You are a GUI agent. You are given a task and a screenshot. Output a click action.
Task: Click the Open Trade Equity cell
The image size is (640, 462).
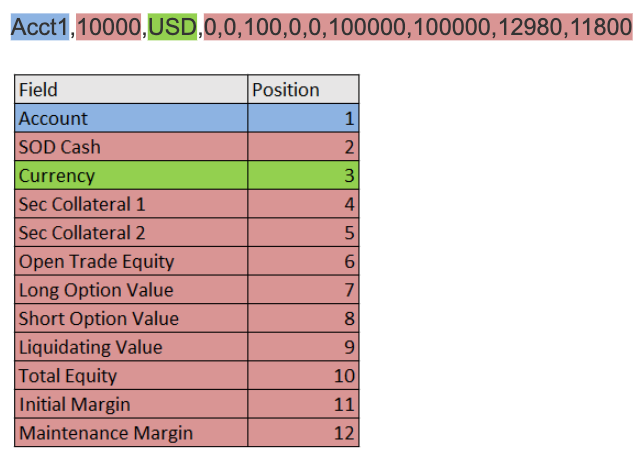pyautogui.click(x=131, y=261)
